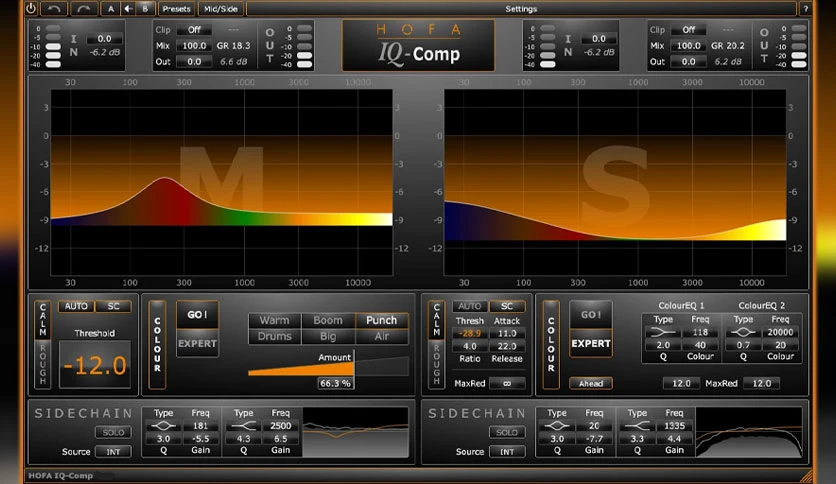Click Side Release value 22.0
836x484 pixels.
(x=507, y=346)
